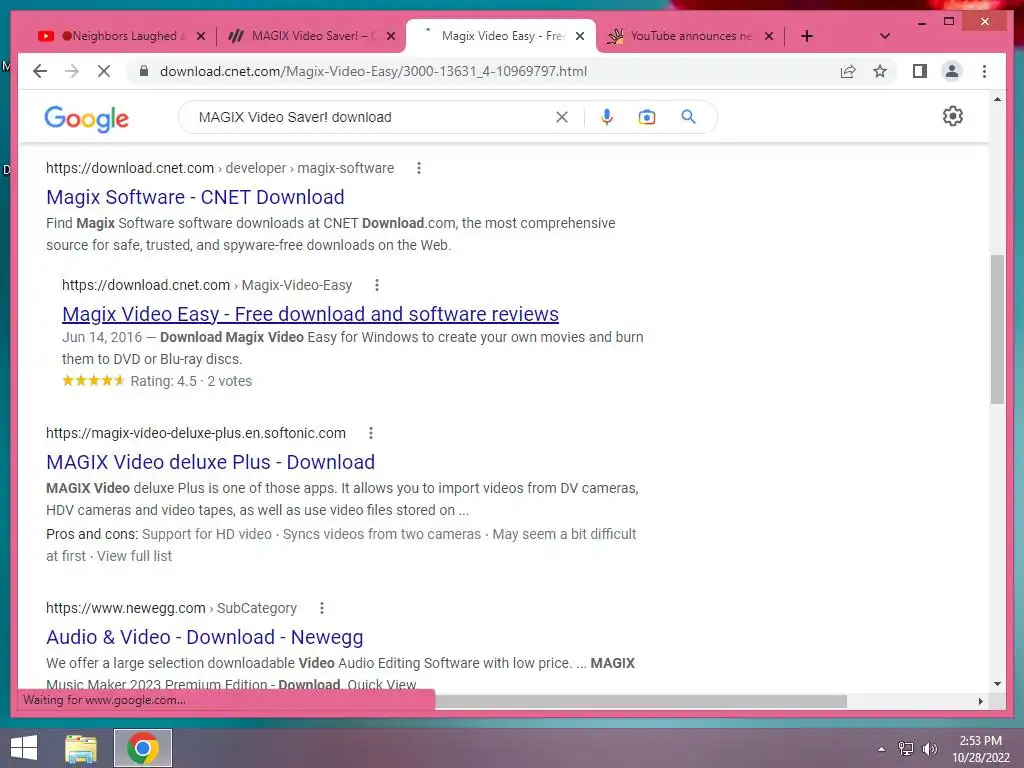The image size is (1024, 768).
Task: Open Magix Video Easy free download link
Action: point(310,313)
